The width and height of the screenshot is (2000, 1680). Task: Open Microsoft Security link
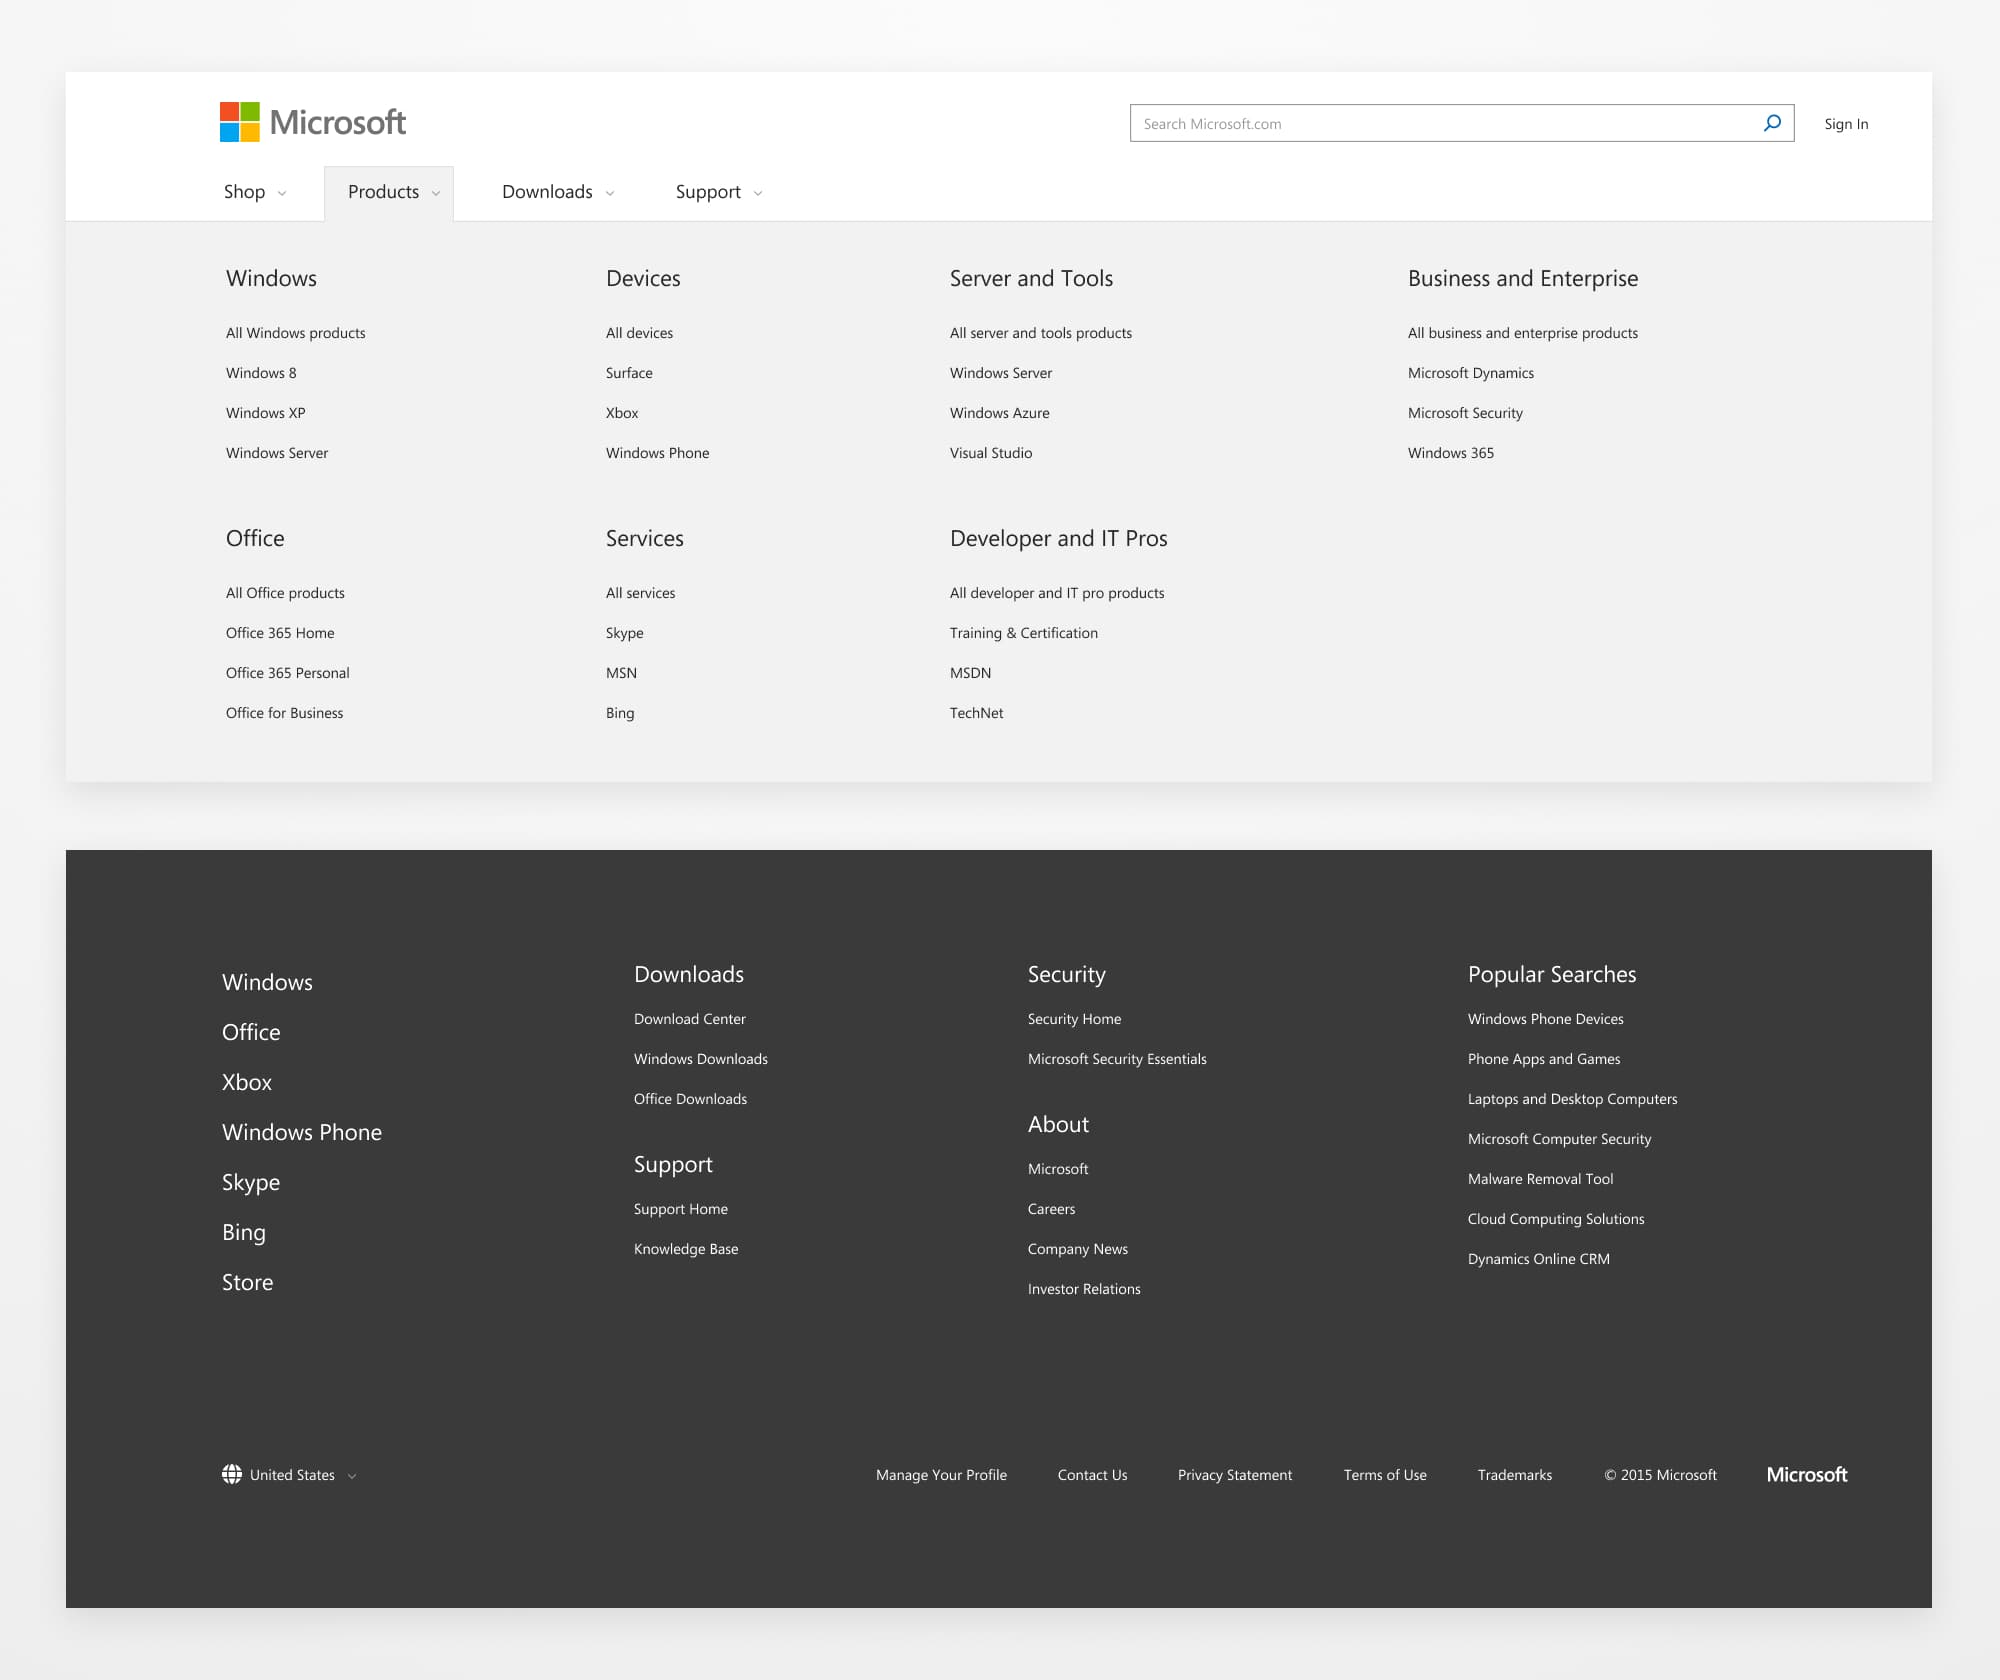coord(1465,413)
